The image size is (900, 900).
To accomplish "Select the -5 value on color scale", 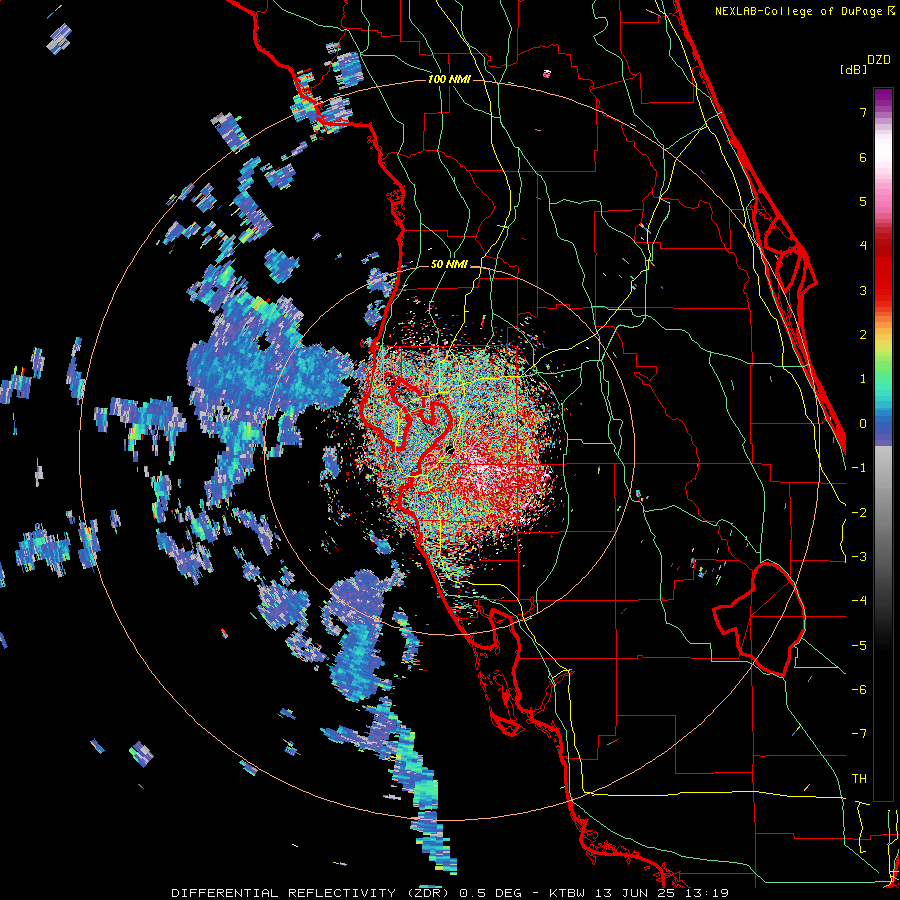I will coord(859,646).
